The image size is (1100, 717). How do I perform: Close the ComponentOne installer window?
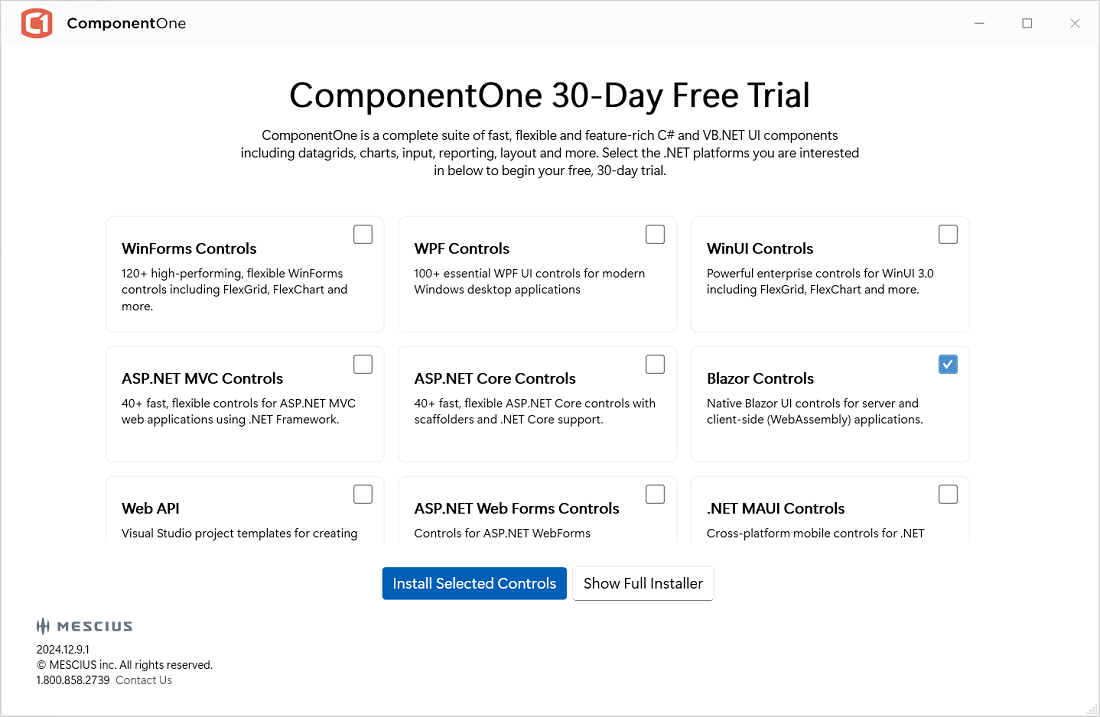(1075, 23)
